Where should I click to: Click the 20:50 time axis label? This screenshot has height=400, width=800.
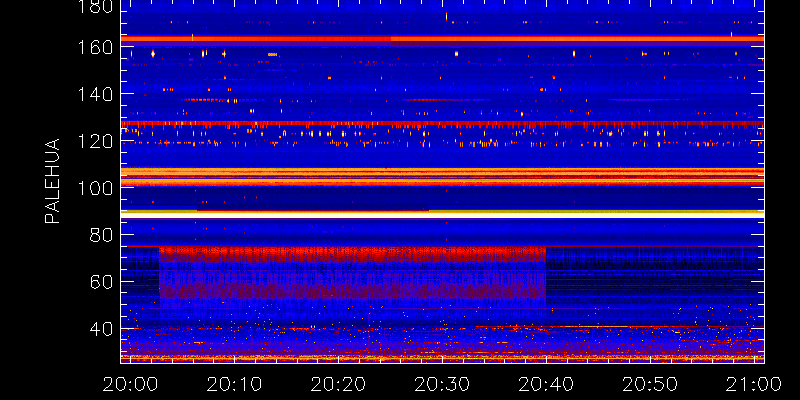[x=650, y=384]
